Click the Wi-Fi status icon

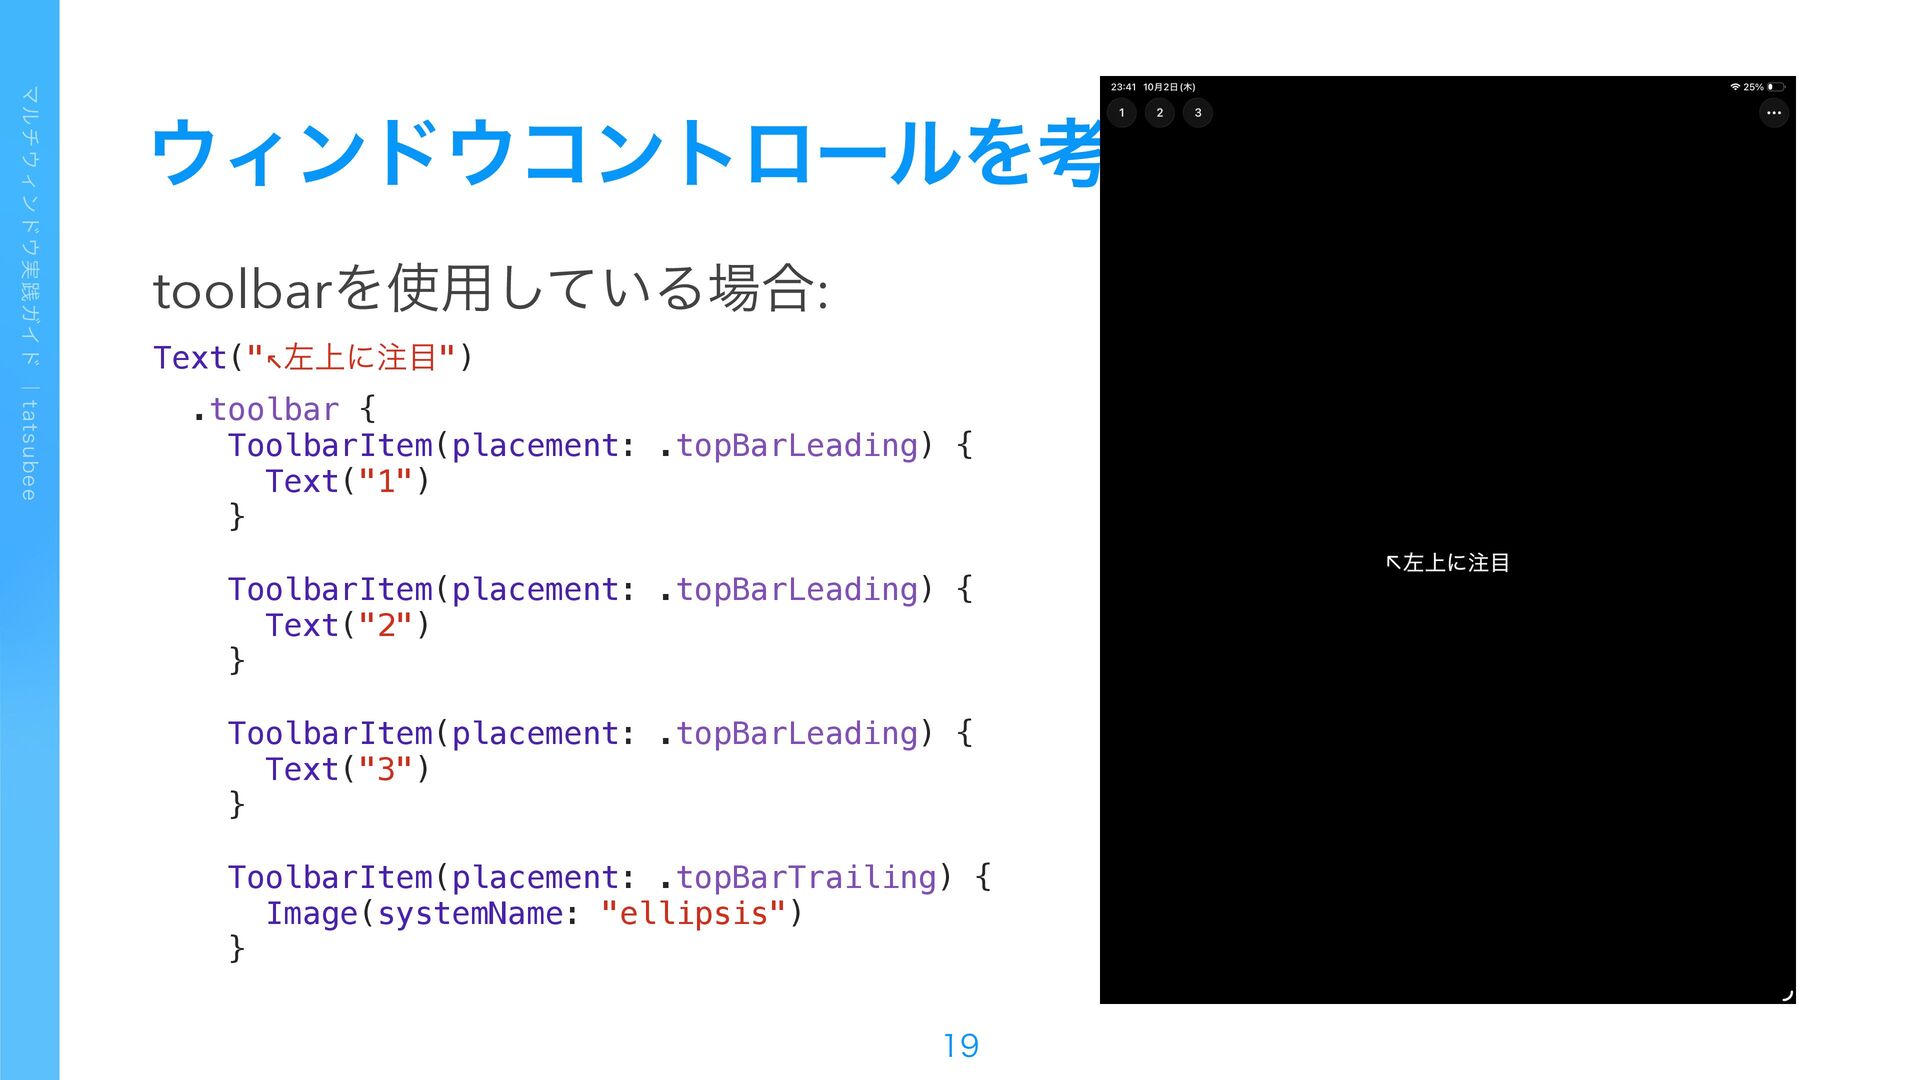tap(1735, 87)
